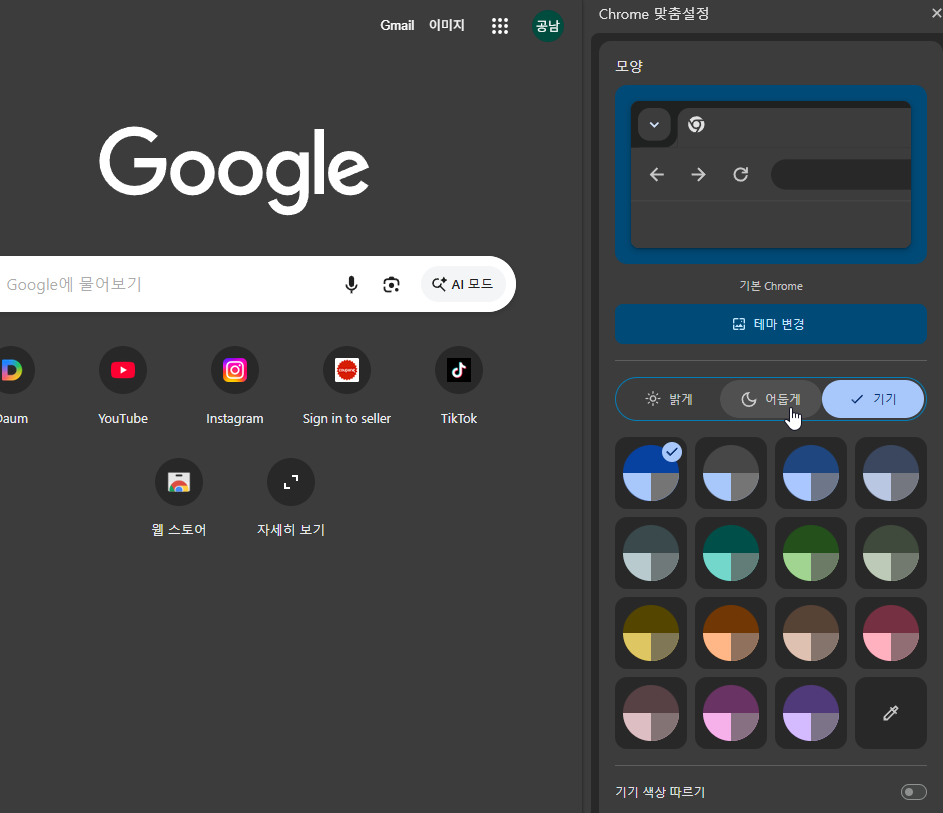Click the back arrow in theme preview
This screenshot has width=943, height=813.
(x=657, y=174)
